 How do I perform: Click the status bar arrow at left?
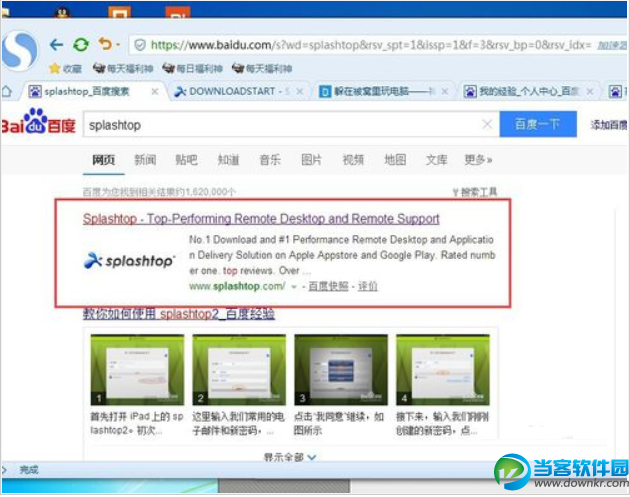click(x=4, y=470)
